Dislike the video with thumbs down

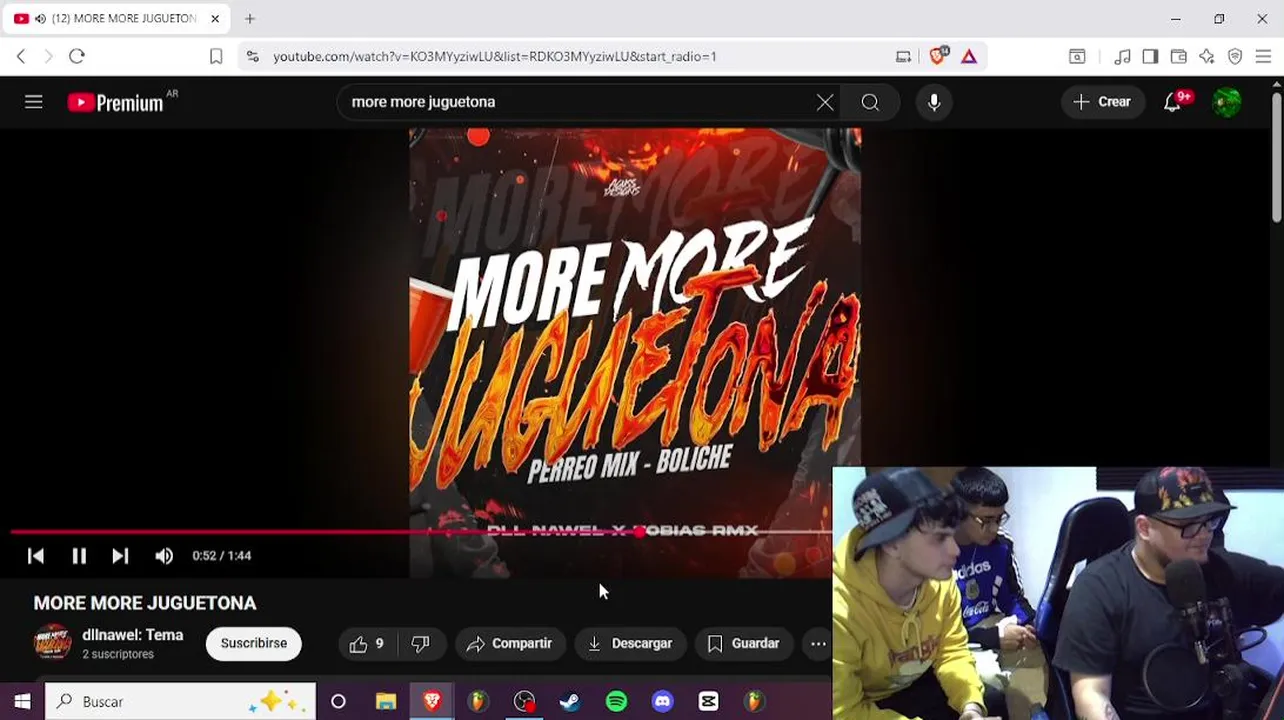click(x=421, y=644)
